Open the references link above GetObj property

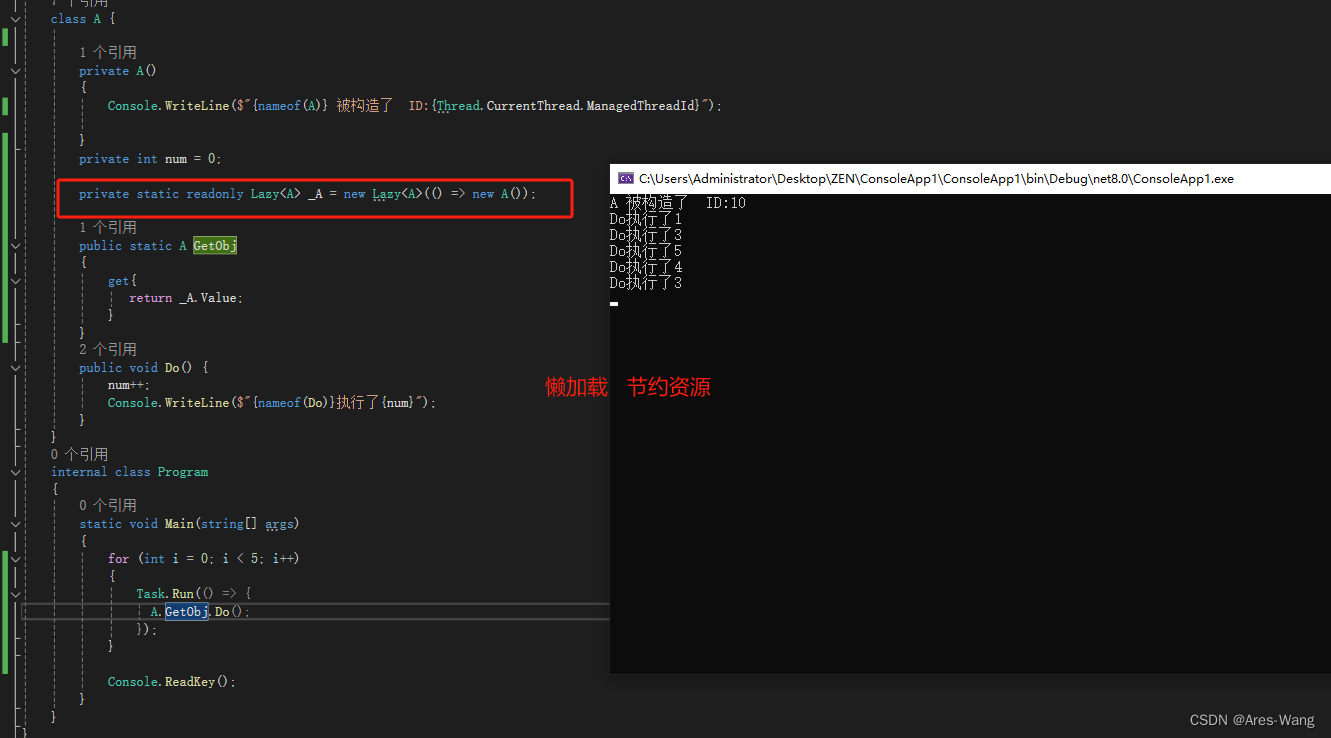tap(108, 228)
